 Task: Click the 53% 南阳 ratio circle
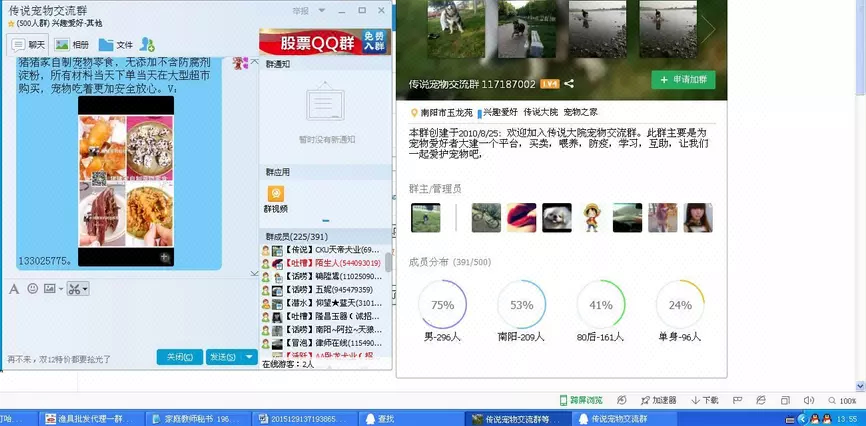coord(521,304)
